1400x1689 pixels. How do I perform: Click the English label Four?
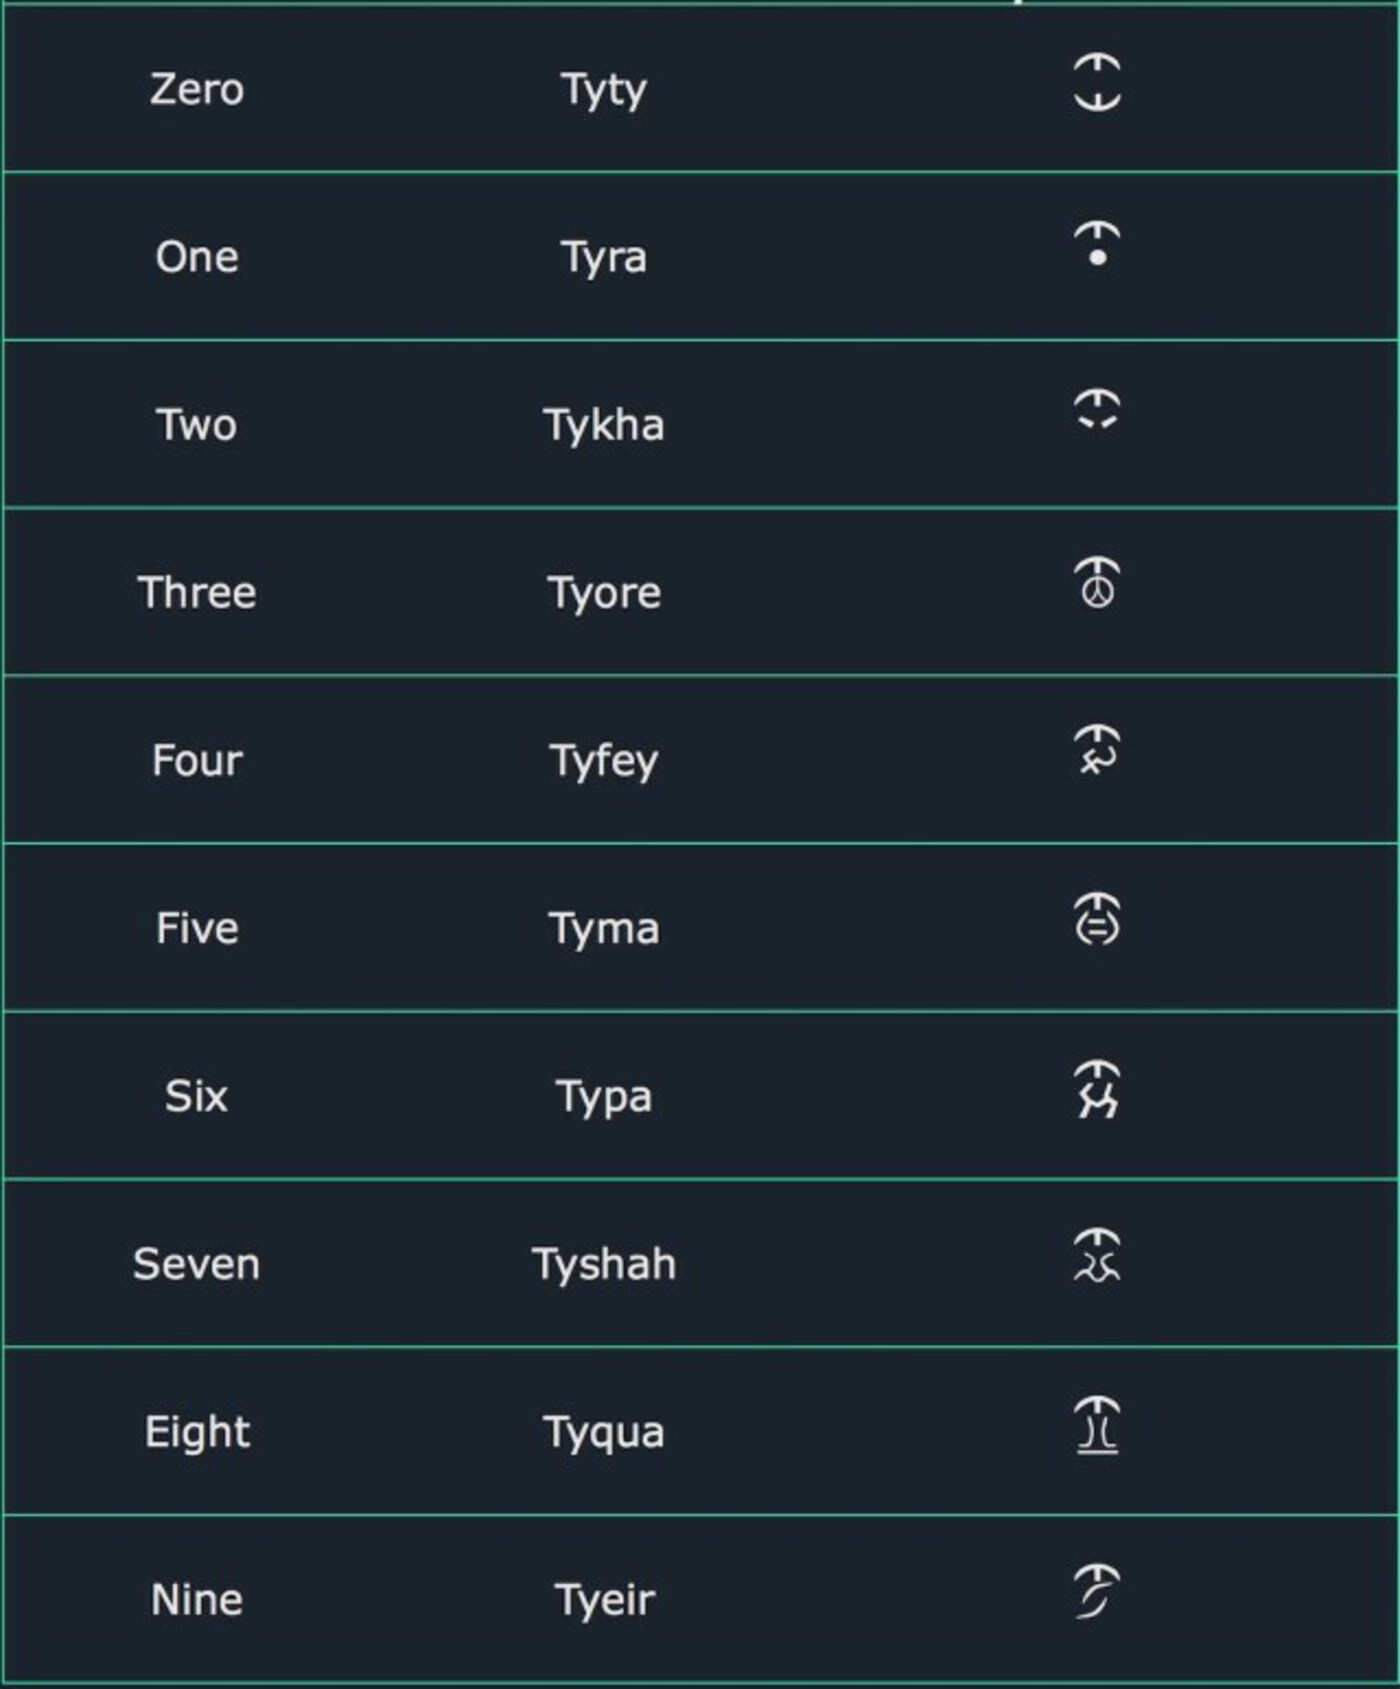(197, 760)
